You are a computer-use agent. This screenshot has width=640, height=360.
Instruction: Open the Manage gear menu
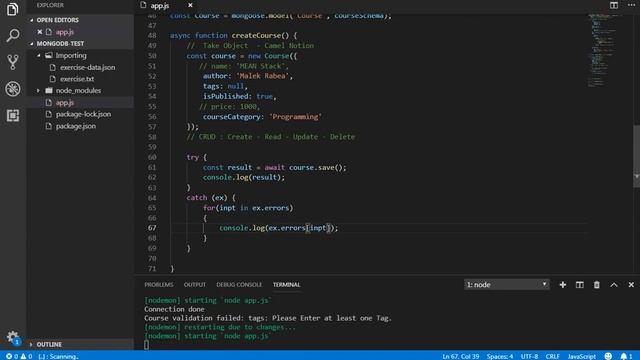[13, 337]
